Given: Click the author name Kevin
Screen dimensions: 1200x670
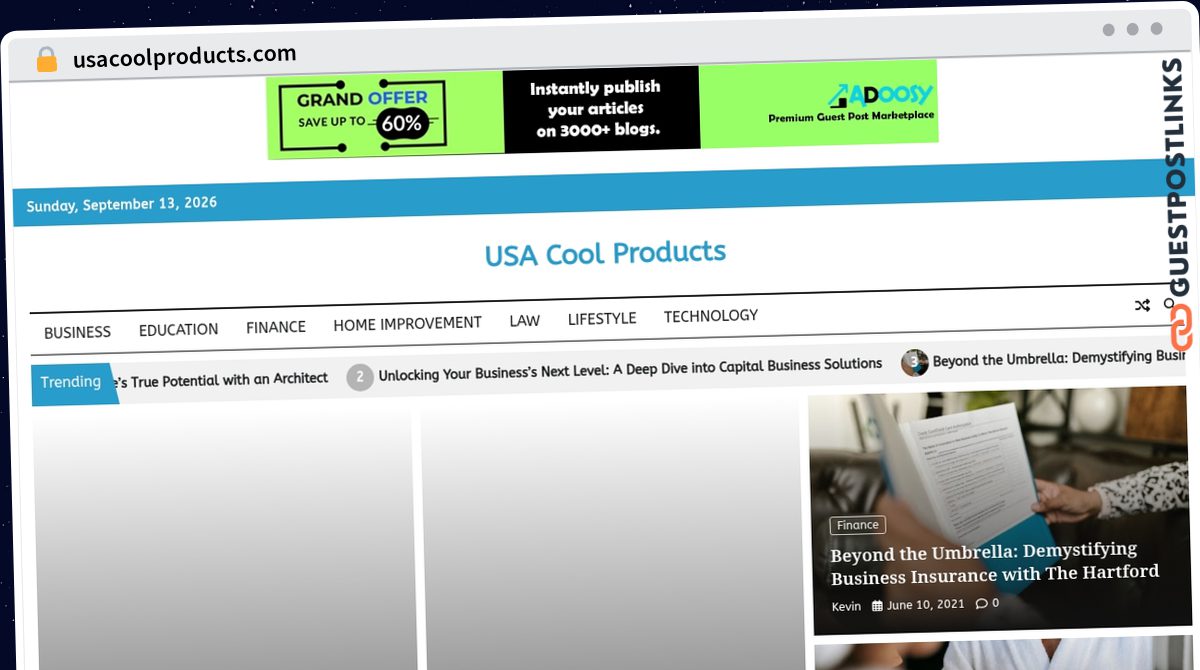Looking at the screenshot, I should (846, 606).
